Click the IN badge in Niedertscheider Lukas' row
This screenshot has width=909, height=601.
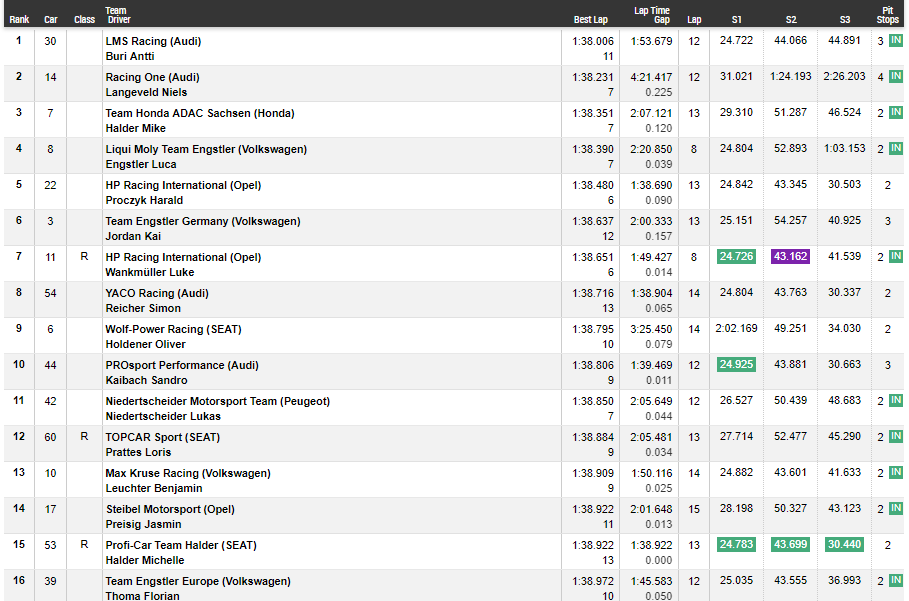coord(896,400)
